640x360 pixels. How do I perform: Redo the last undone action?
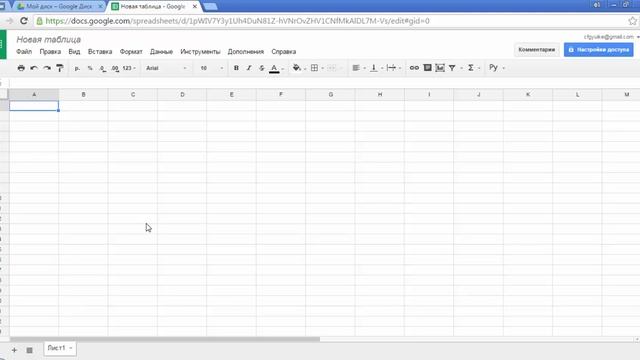point(47,68)
